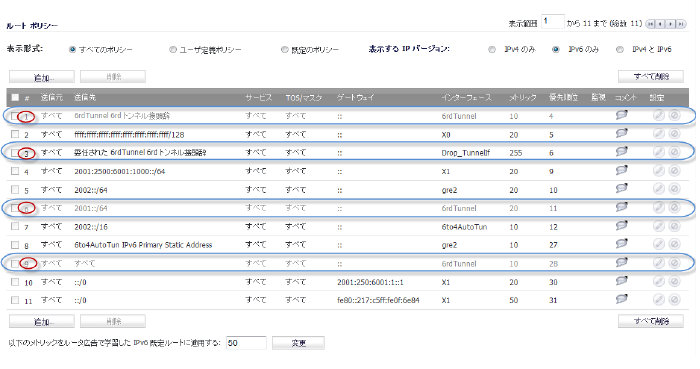Click the top 削除 button
This screenshot has height=369, width=700.
click(x=113, y=77)
